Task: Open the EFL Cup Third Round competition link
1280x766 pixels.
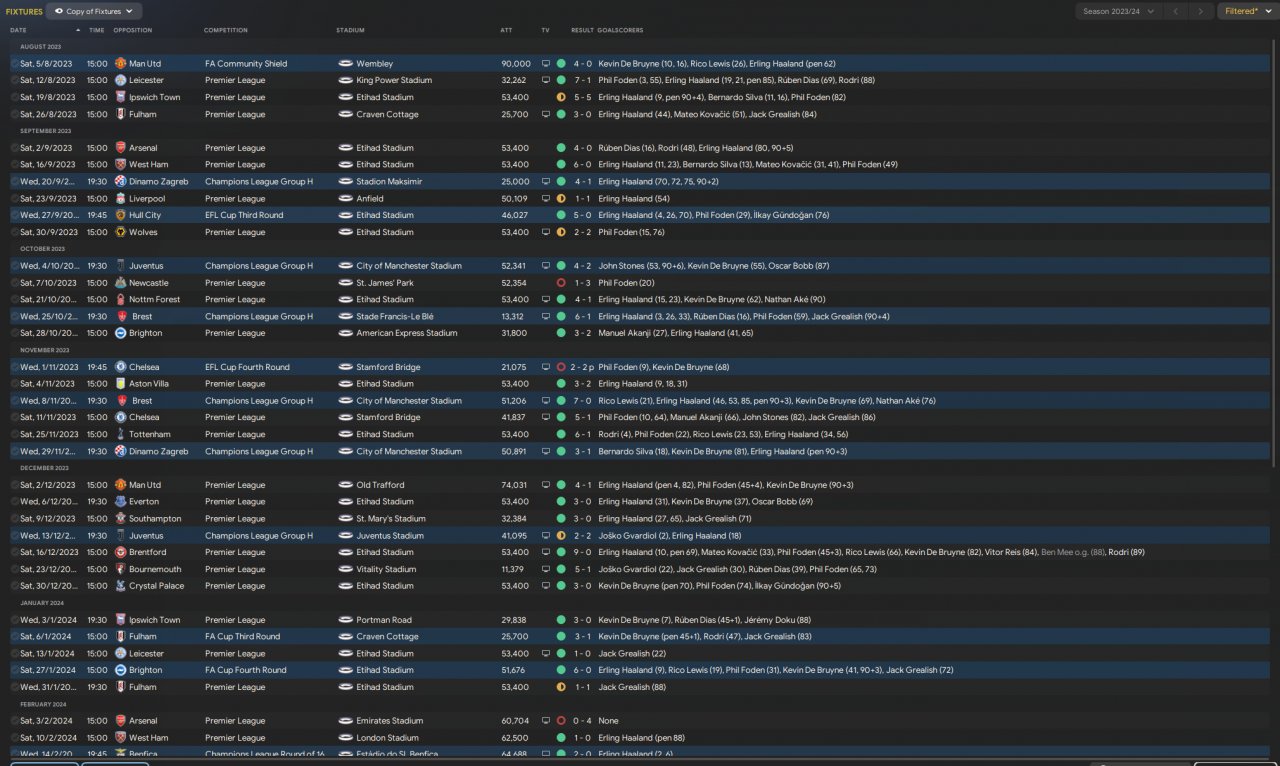Action: point(244,215)
